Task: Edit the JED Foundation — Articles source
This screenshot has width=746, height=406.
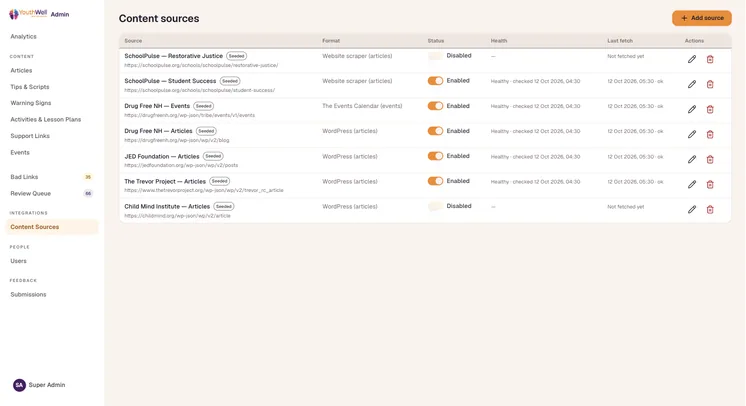Action: coord(692,159)
